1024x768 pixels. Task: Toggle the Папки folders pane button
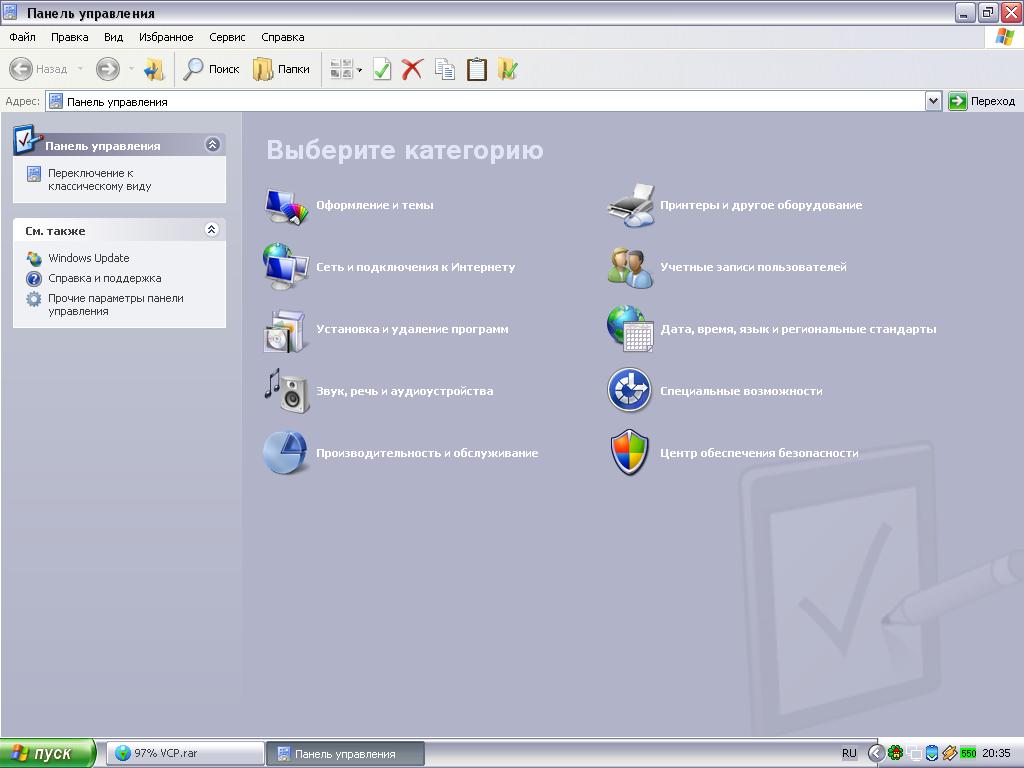coord(281,69)
